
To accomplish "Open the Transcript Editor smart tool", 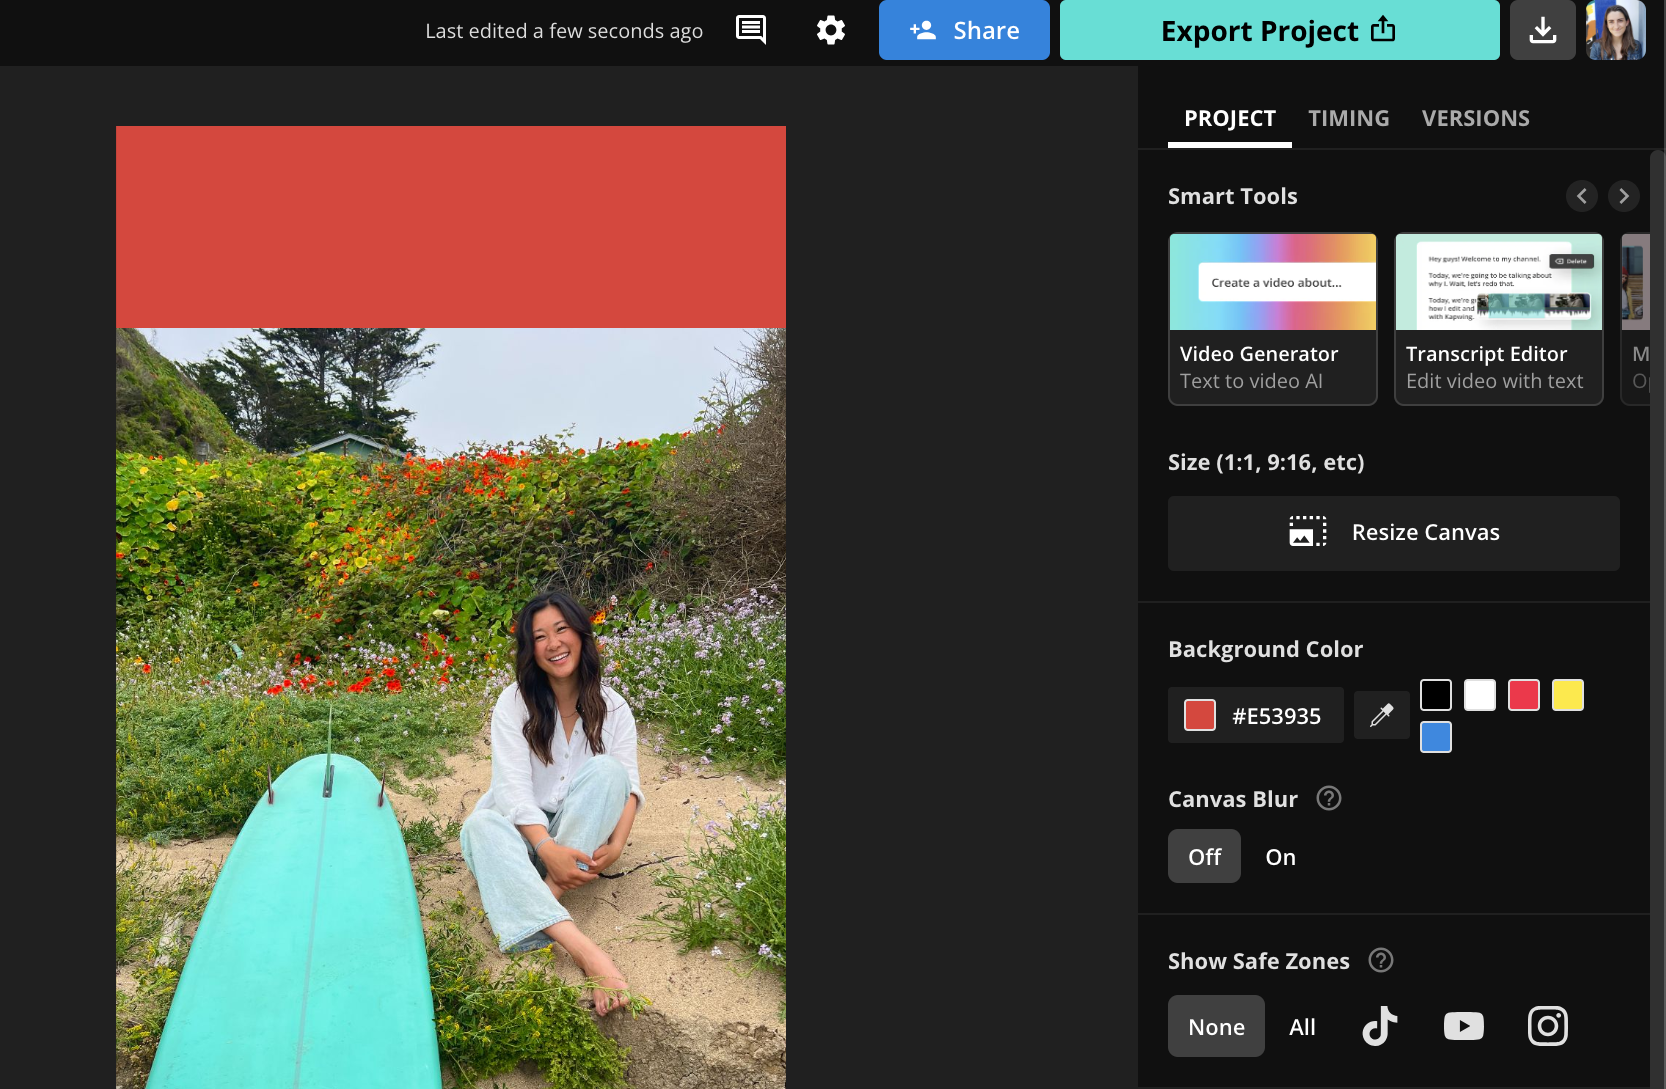I will pos(1499,319).
